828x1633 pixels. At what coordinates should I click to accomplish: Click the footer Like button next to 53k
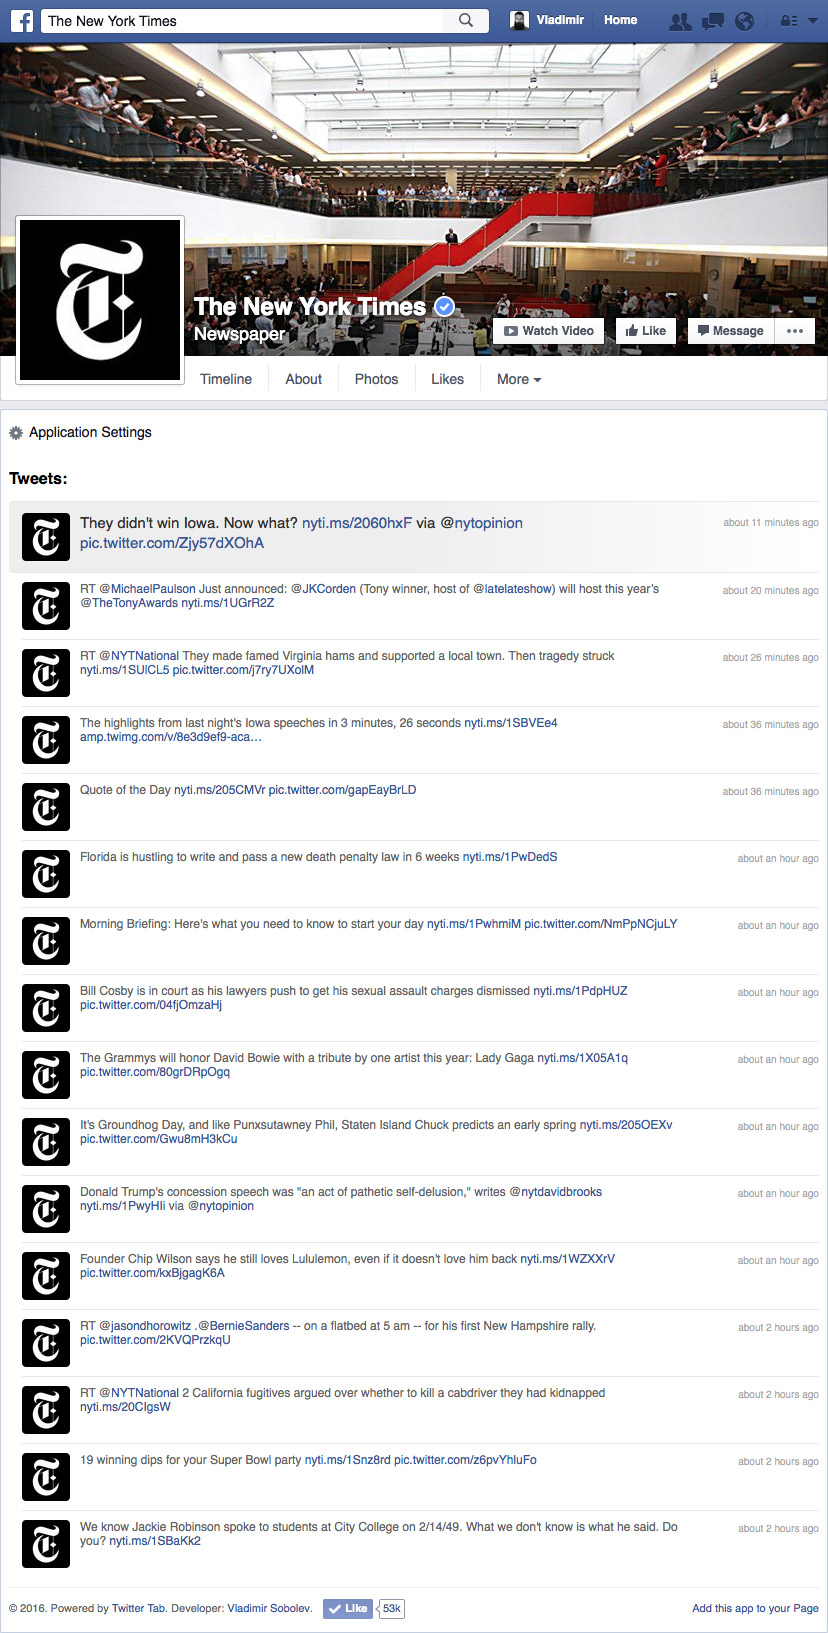tap(348, 1608)
